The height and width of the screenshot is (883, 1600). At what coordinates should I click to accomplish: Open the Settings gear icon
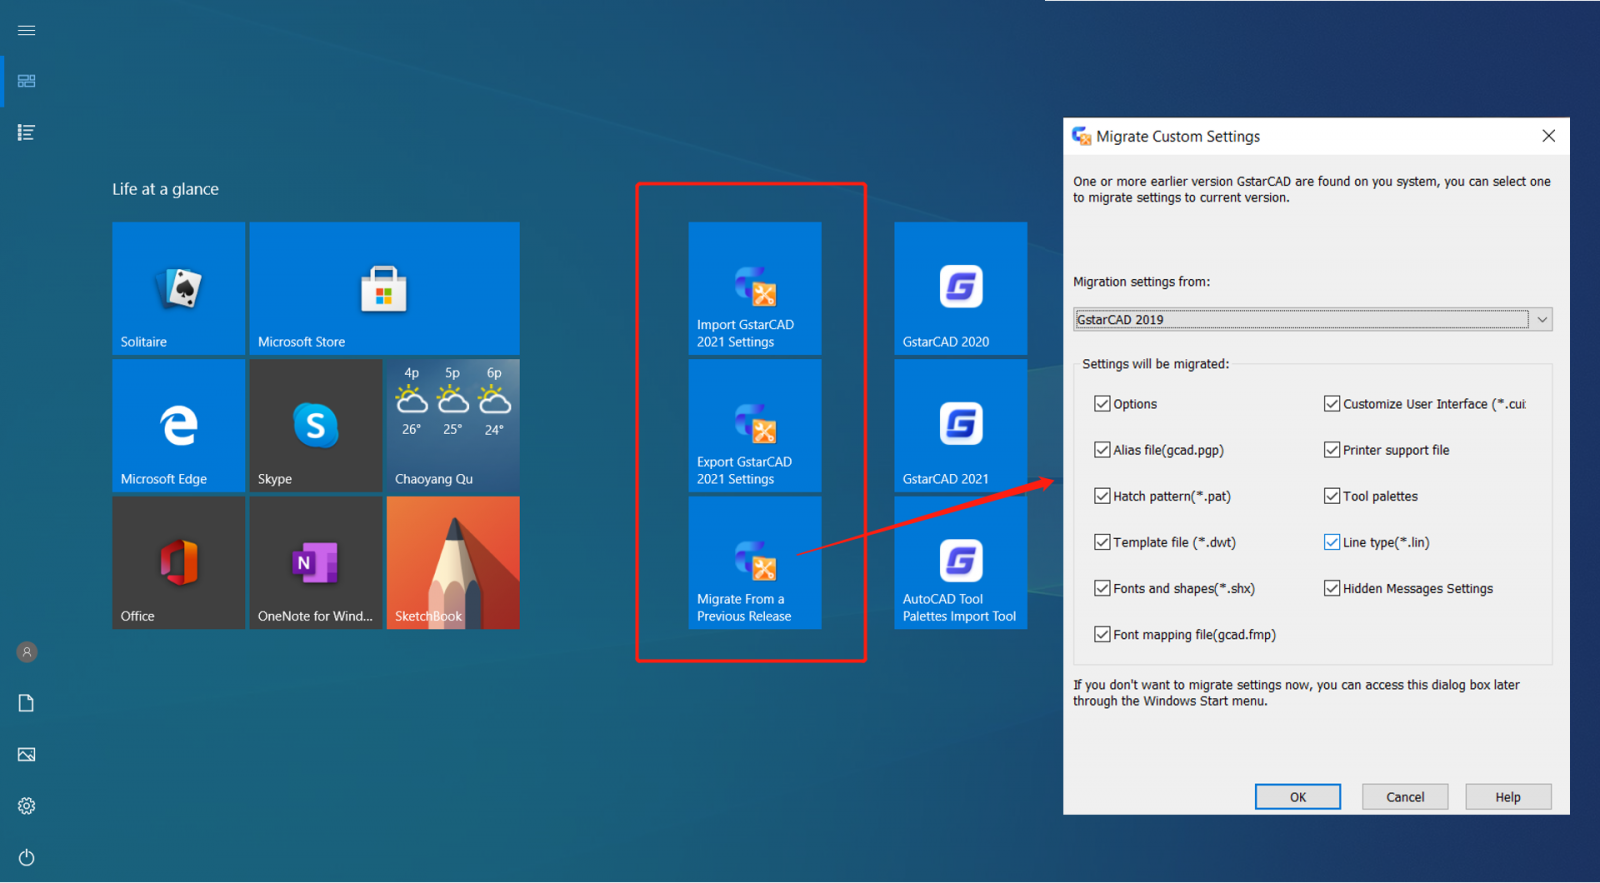point(27,806)
